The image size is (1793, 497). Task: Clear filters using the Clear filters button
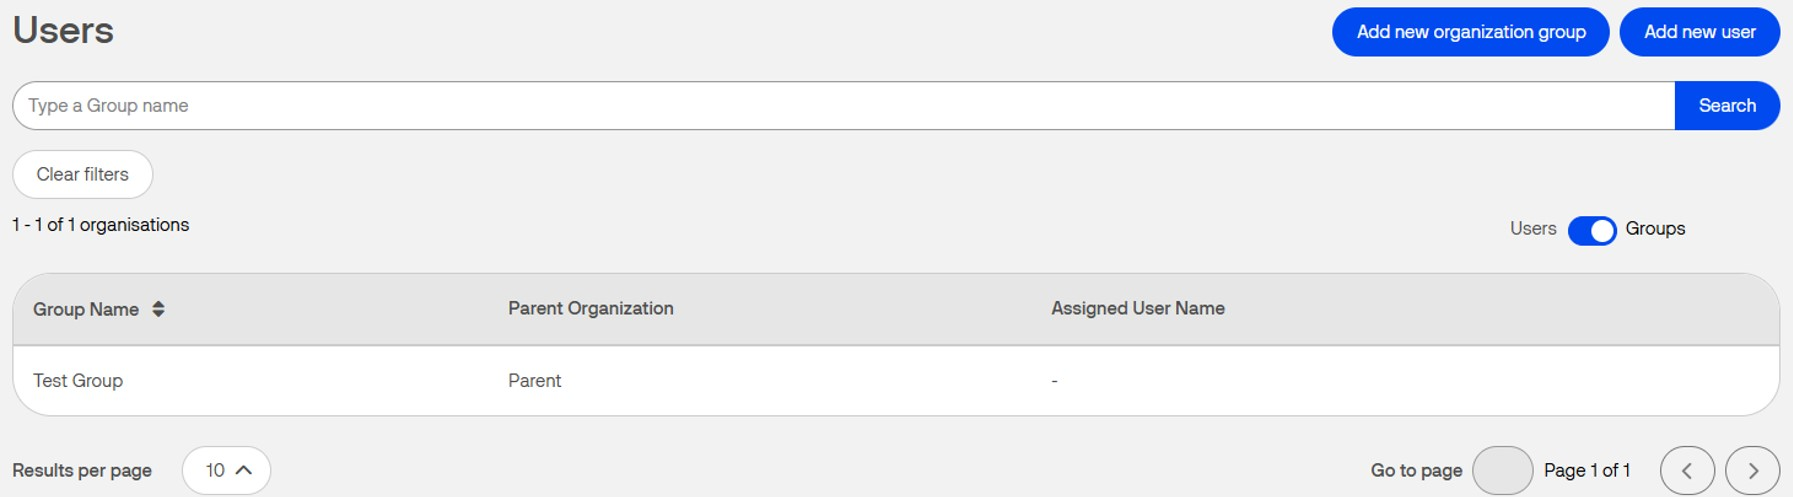pyautogui.click(x=83, y=174)
